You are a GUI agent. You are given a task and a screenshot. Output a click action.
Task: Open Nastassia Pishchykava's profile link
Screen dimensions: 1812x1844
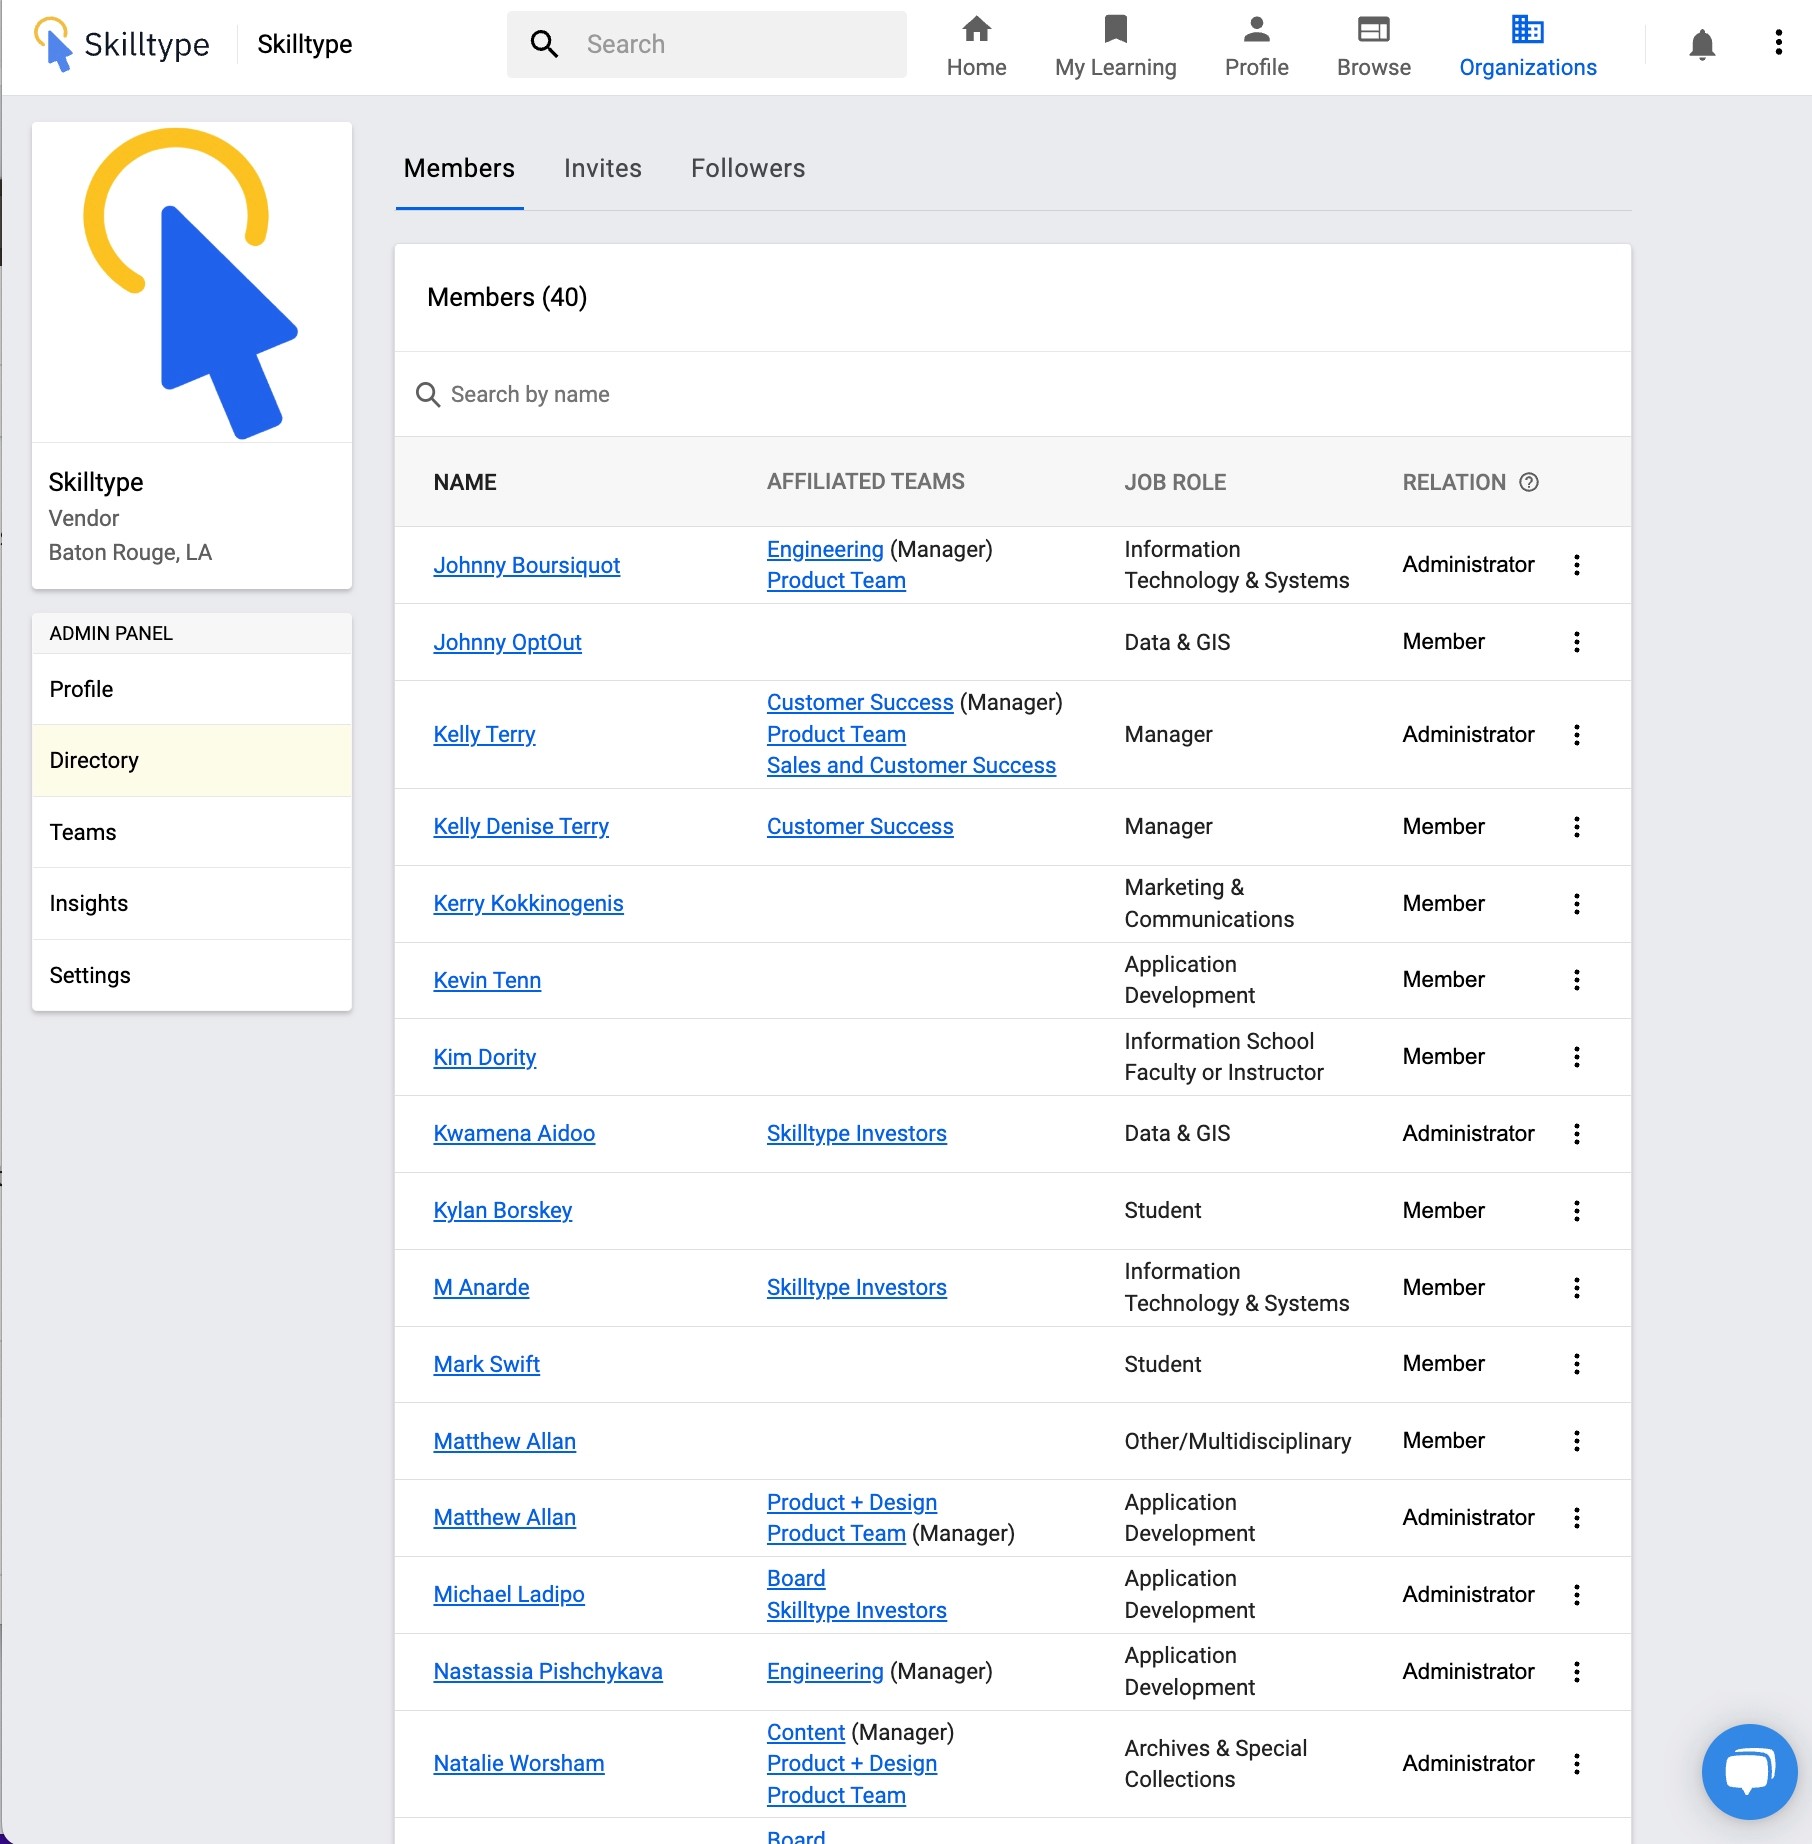click(x=548, y=1671)
